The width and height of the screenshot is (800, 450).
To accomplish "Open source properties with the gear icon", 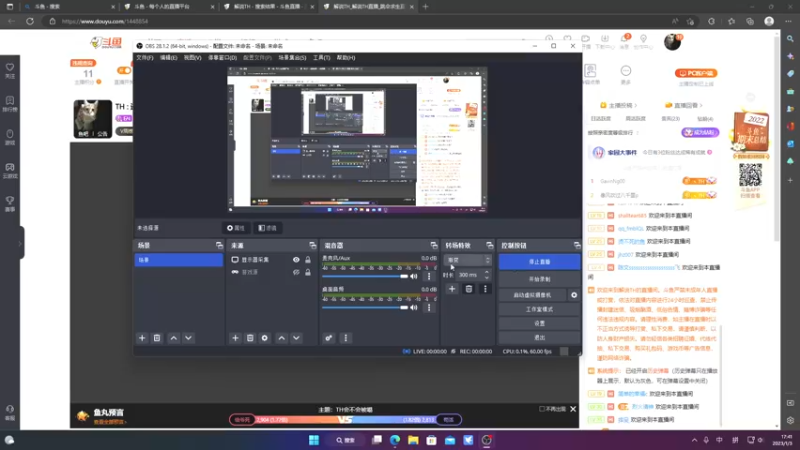I will point(264,338).
